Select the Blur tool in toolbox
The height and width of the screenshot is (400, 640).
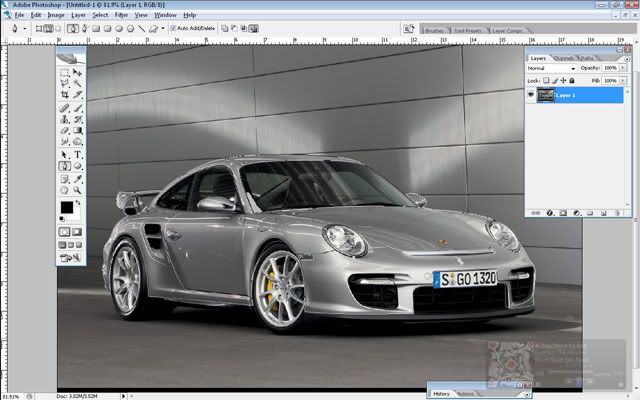point(64,141)
